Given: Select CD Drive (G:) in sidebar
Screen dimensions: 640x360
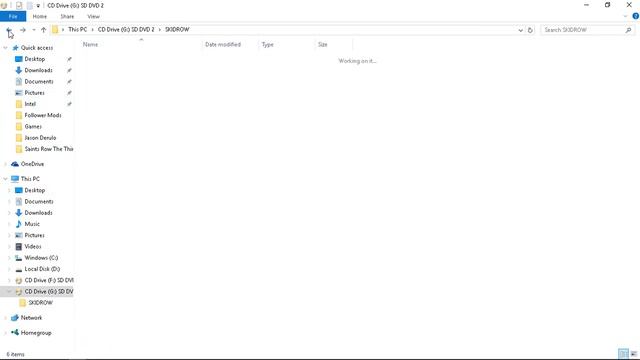Looking at the screenshot, I should coord(49,291).
